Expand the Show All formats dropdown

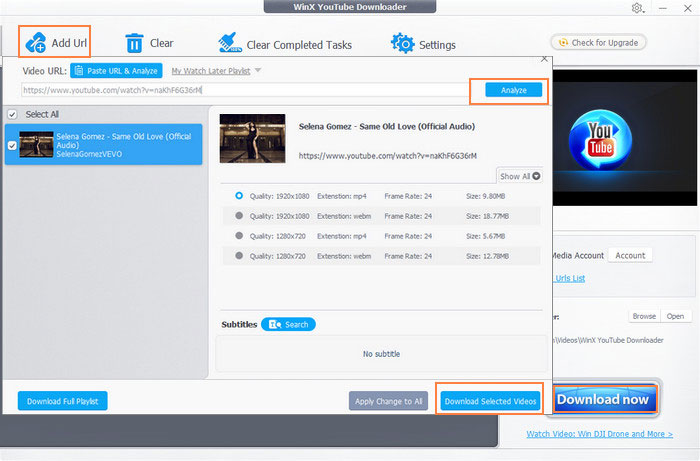pos(520,176)
